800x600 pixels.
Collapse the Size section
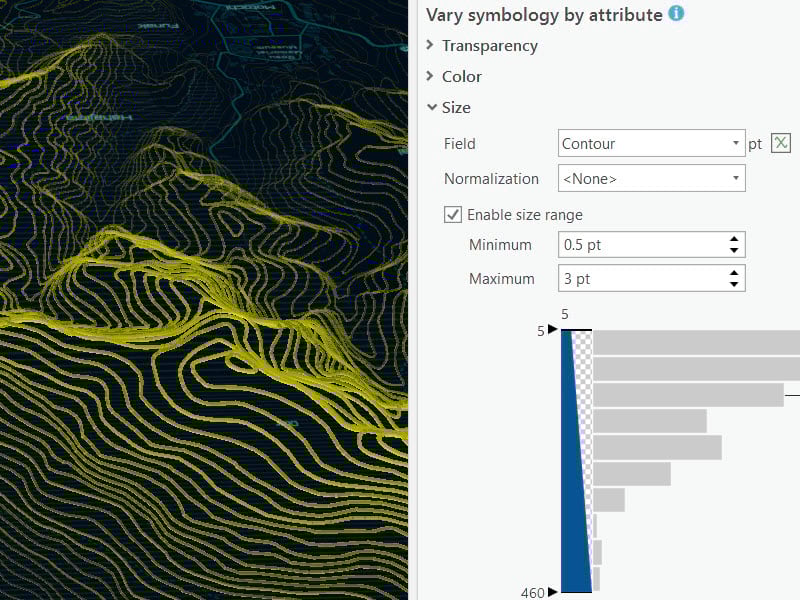[431, 108]
